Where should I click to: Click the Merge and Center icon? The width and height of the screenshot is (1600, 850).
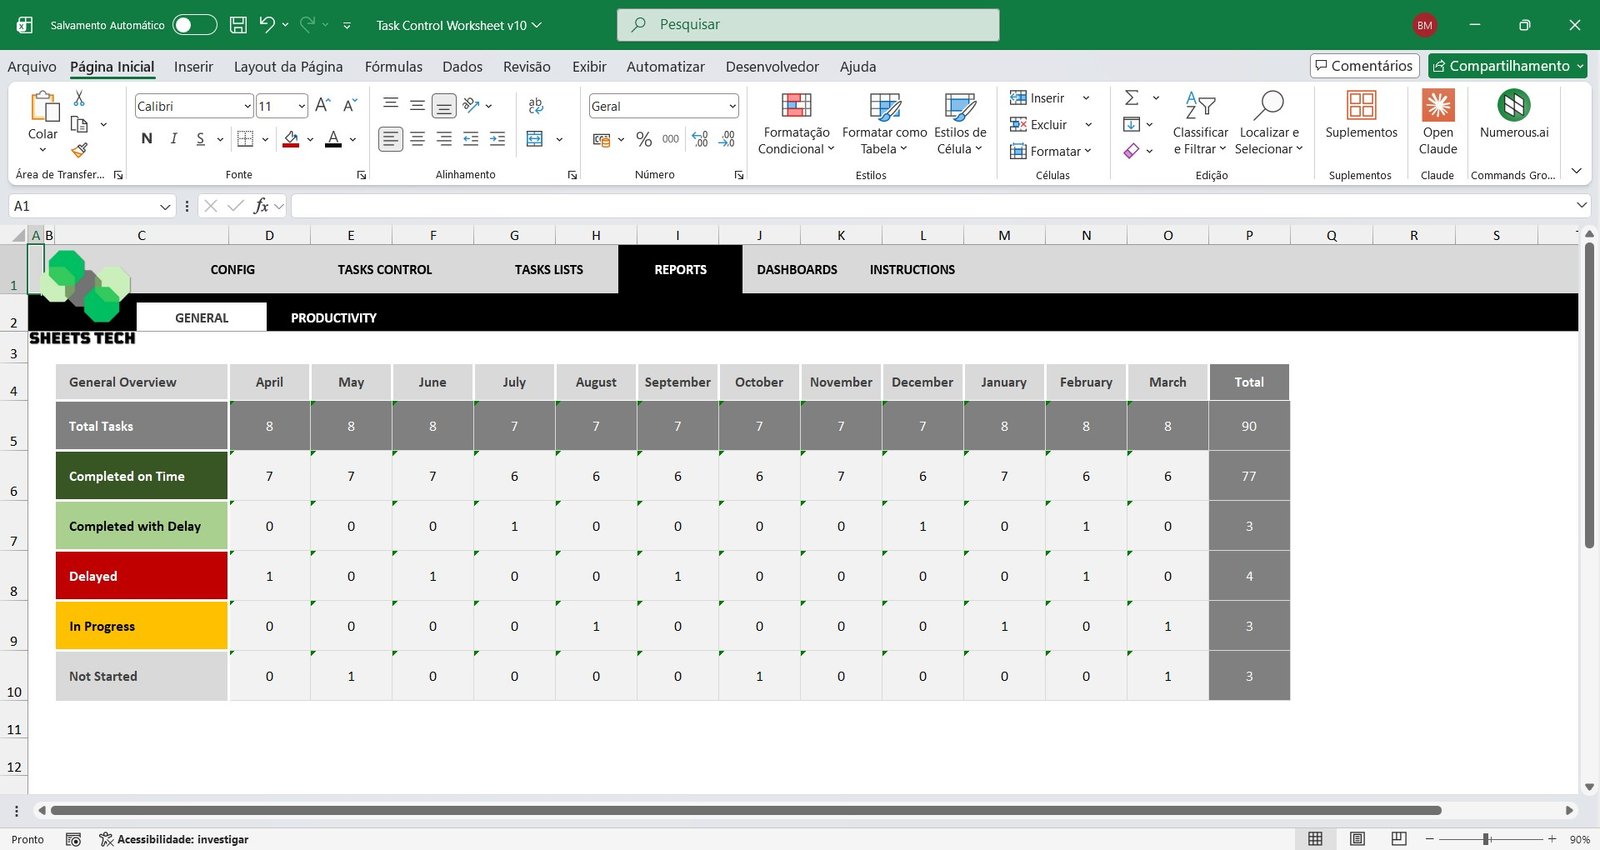(x=535, y=139)
